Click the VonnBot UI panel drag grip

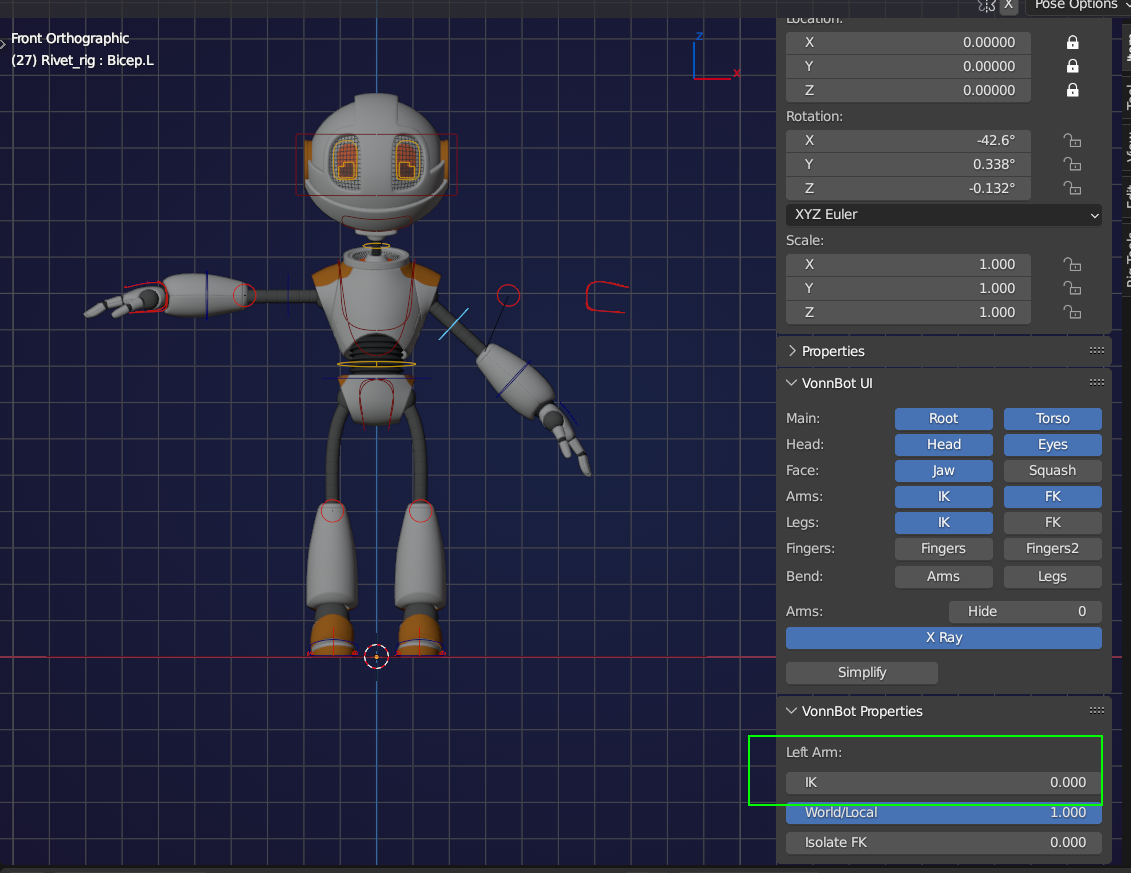[1096, 383]
